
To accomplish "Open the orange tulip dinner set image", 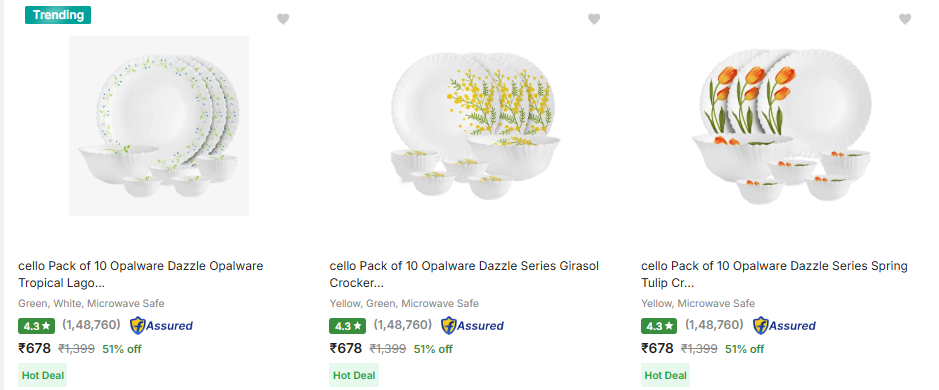I will coord(784,127).
